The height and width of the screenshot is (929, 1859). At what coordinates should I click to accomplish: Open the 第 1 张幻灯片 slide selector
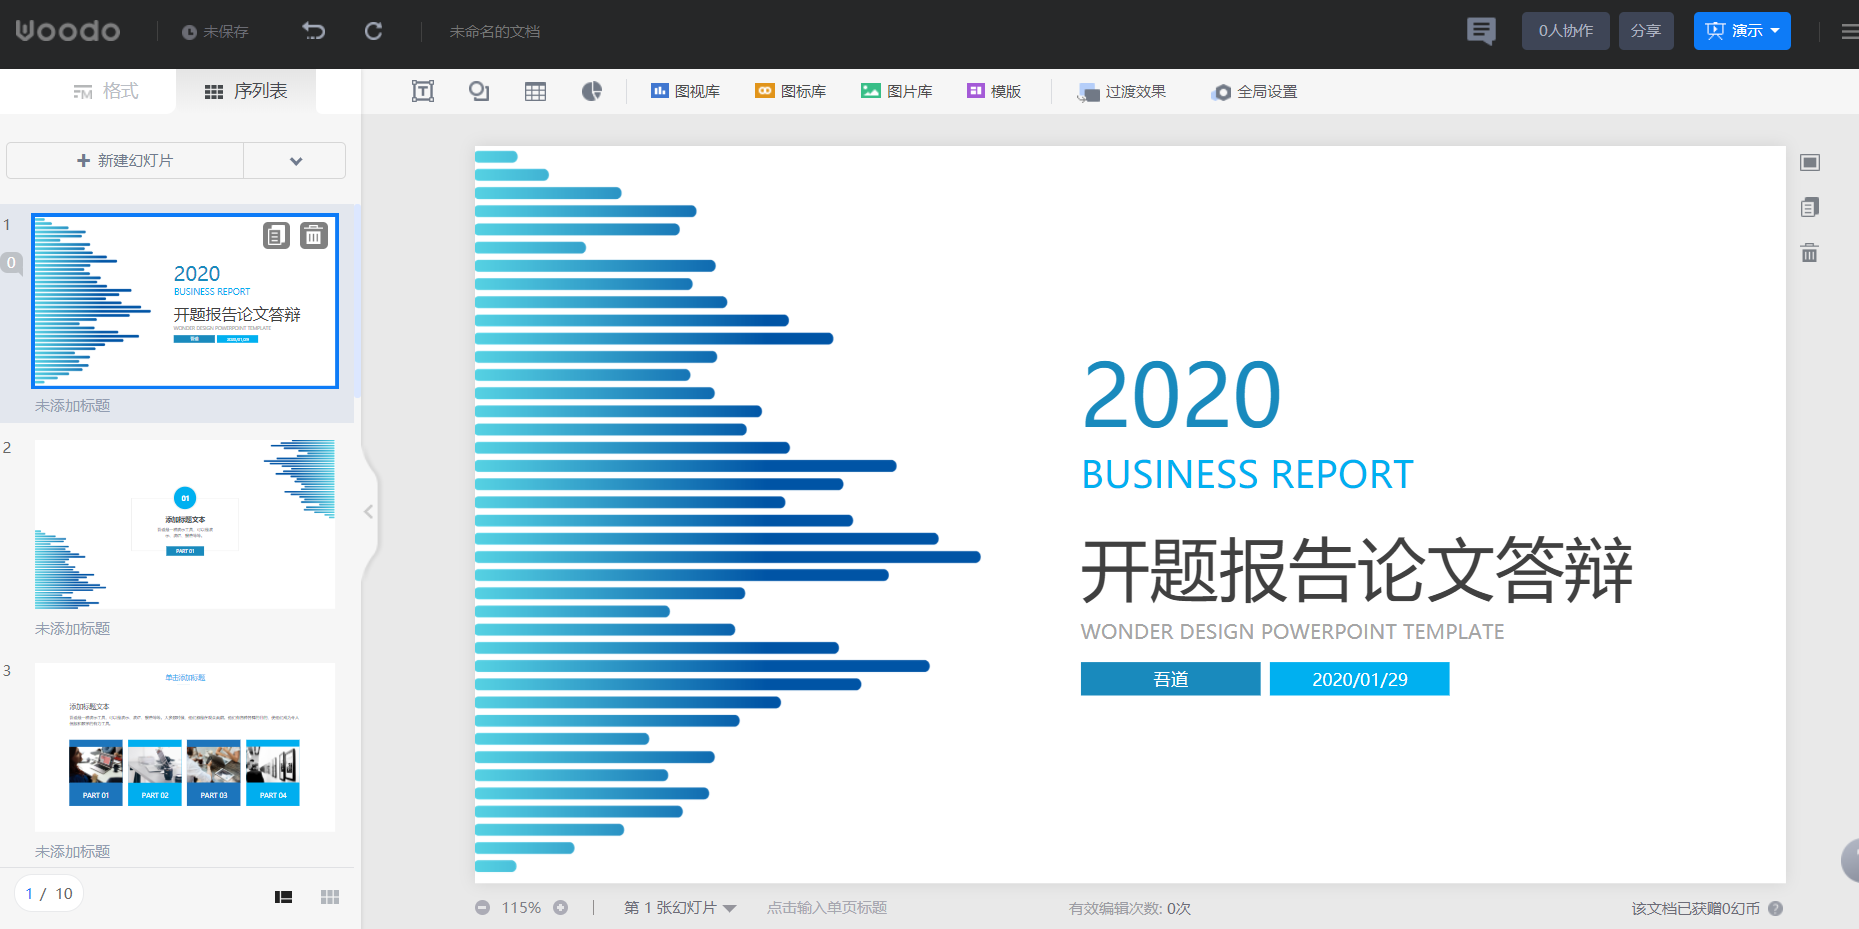click(680, 908)
